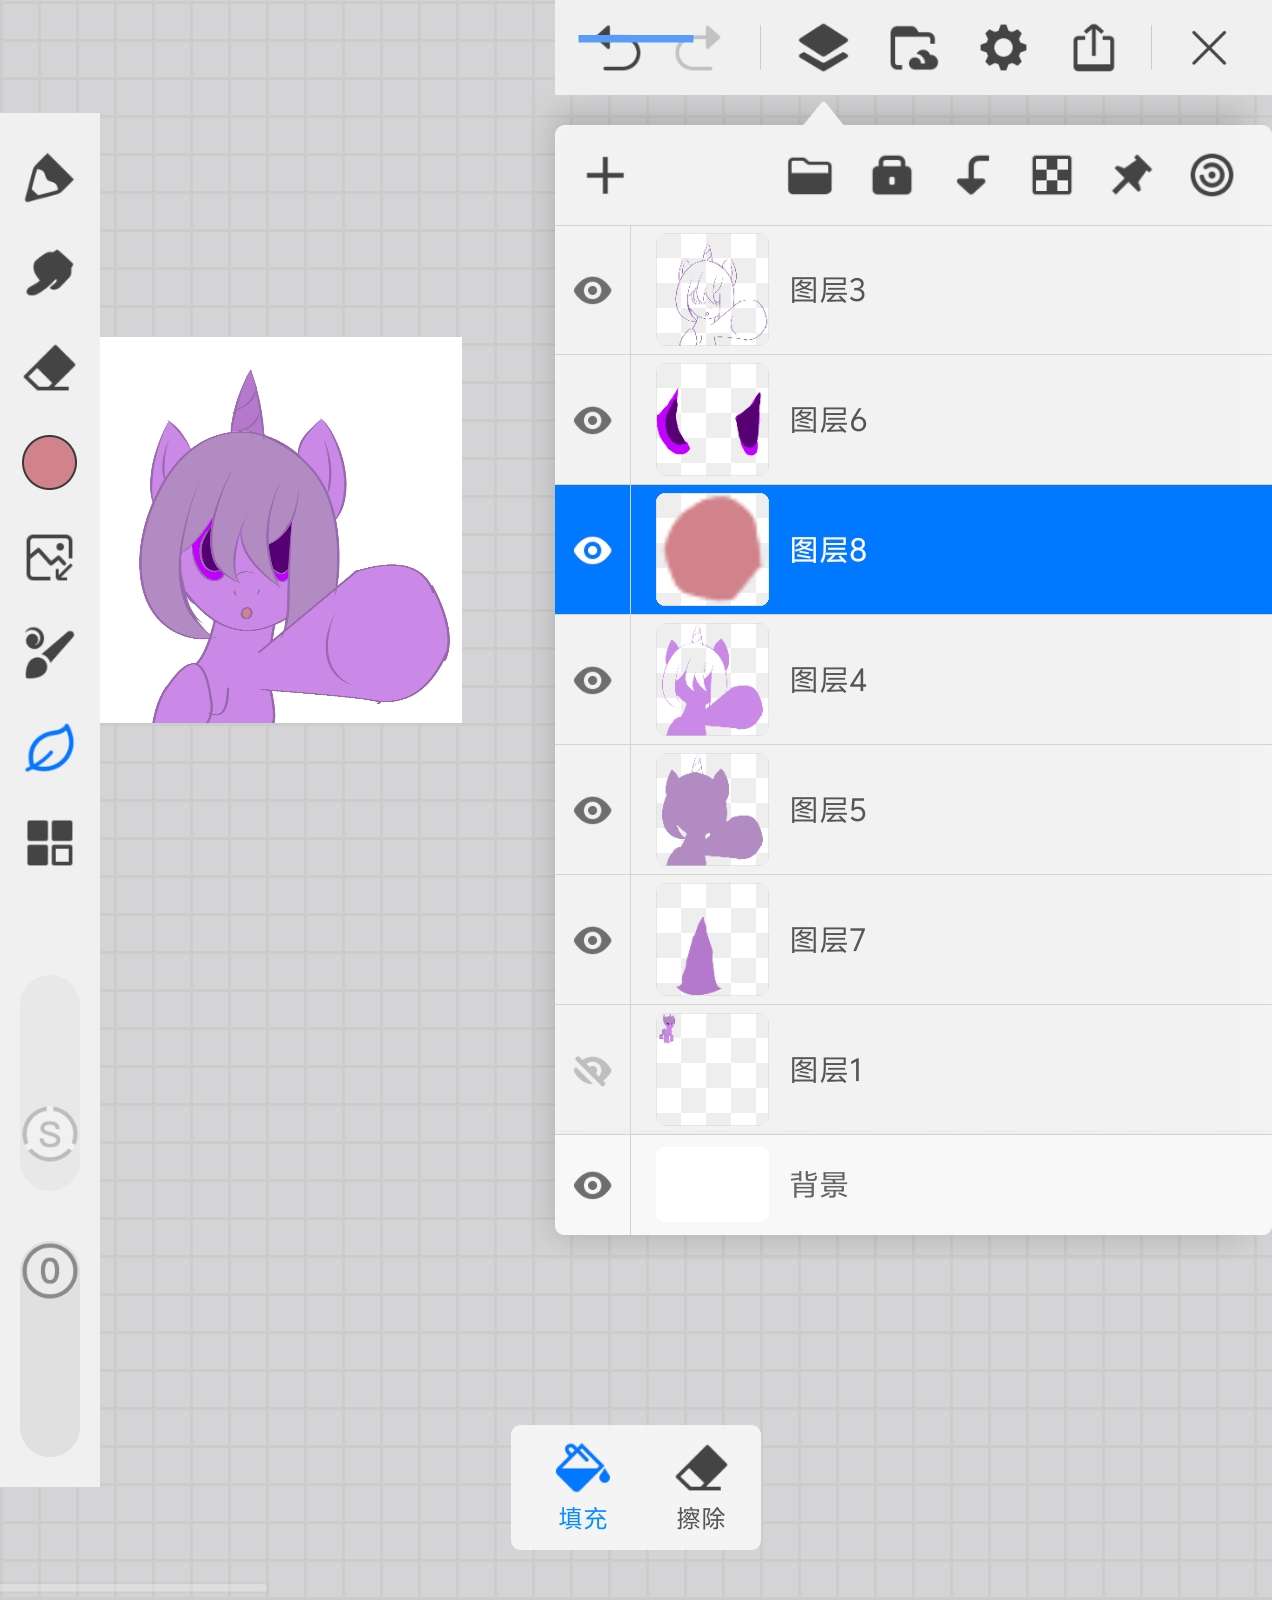Image resolution: width=1272 pixels, height=1600 pixels.
Task: Redo the last undone action
Action: tap(696, 48)
